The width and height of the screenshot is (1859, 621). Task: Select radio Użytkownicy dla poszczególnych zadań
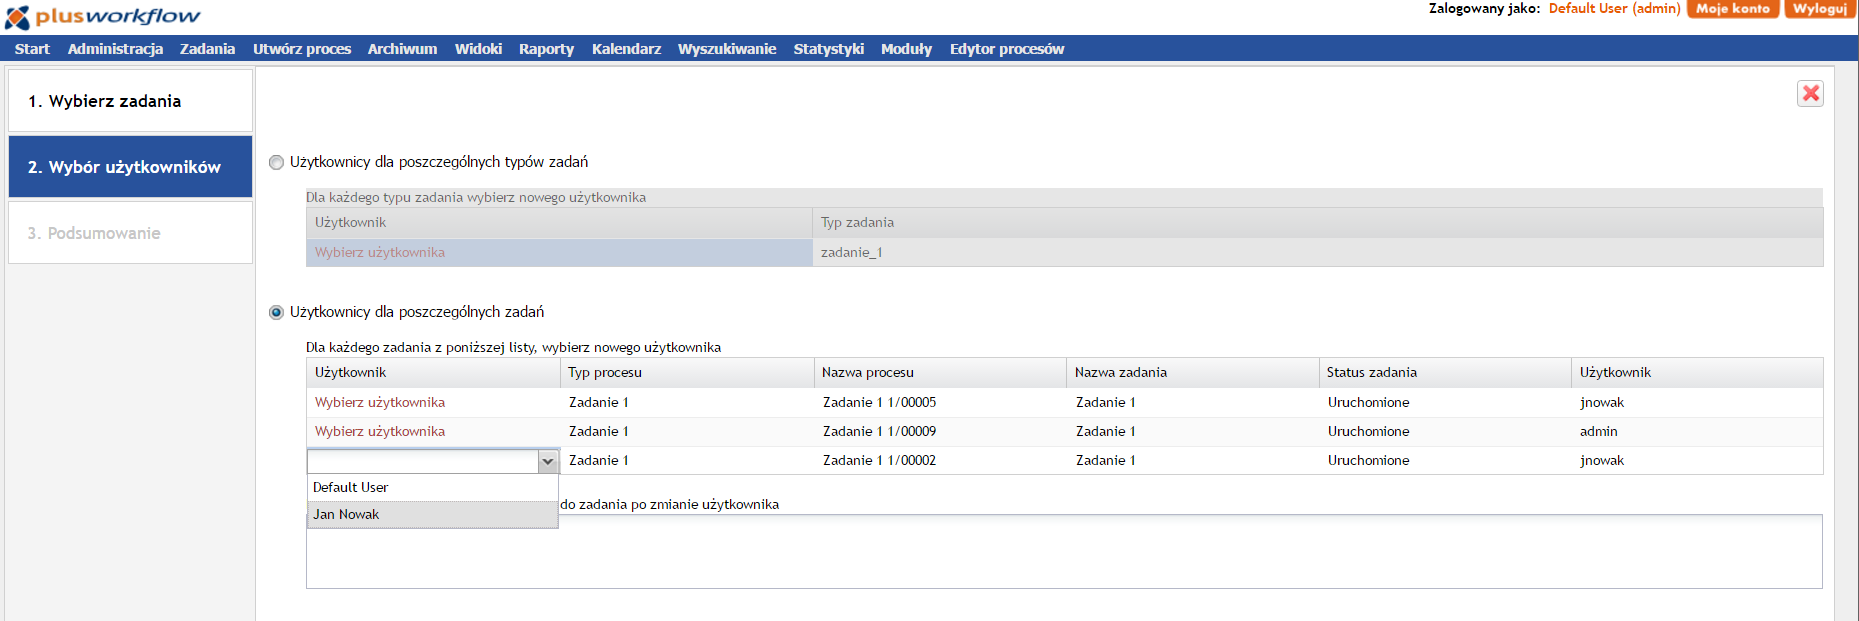point(277,312)
